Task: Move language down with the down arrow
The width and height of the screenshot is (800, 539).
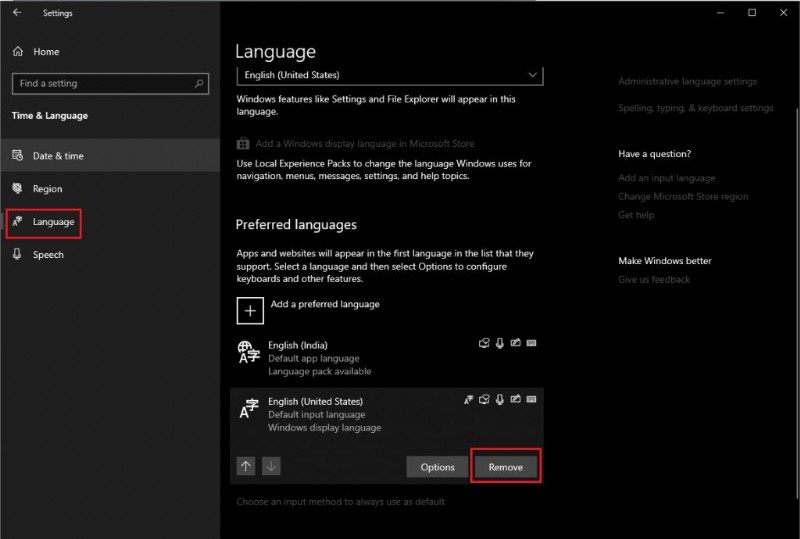Action: (271, 466)
